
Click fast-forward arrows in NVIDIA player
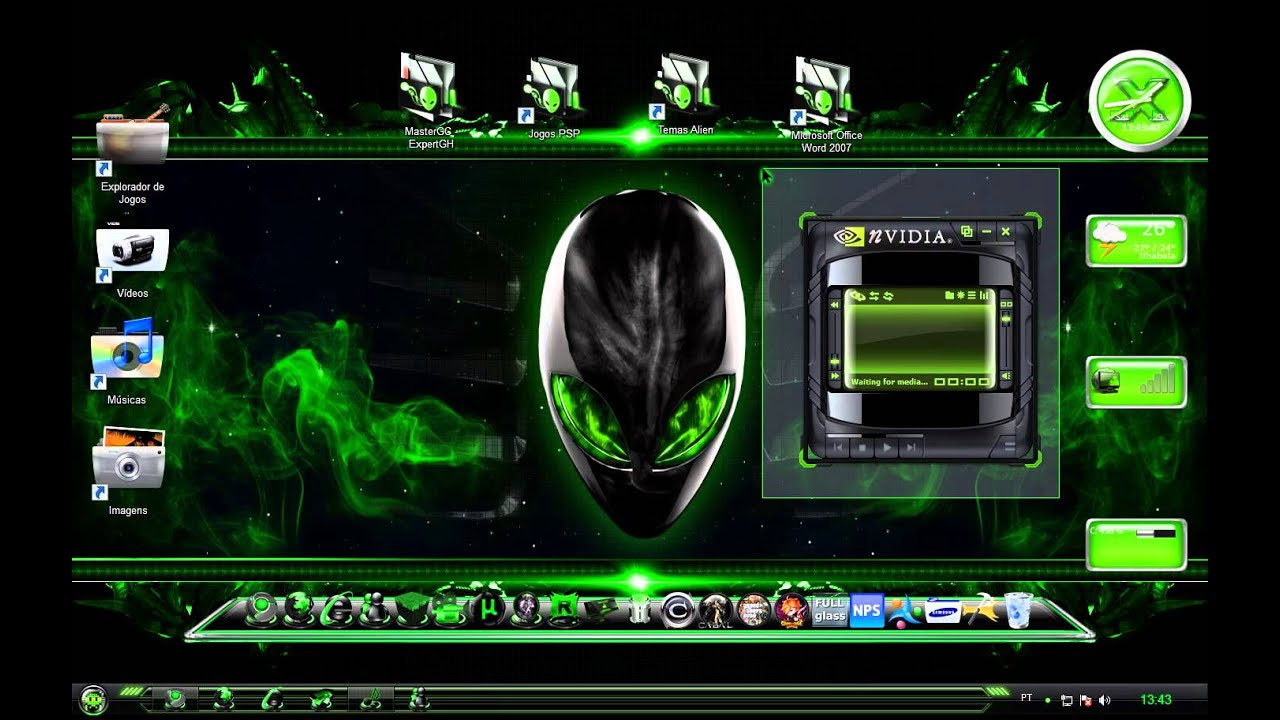(835, 375)
